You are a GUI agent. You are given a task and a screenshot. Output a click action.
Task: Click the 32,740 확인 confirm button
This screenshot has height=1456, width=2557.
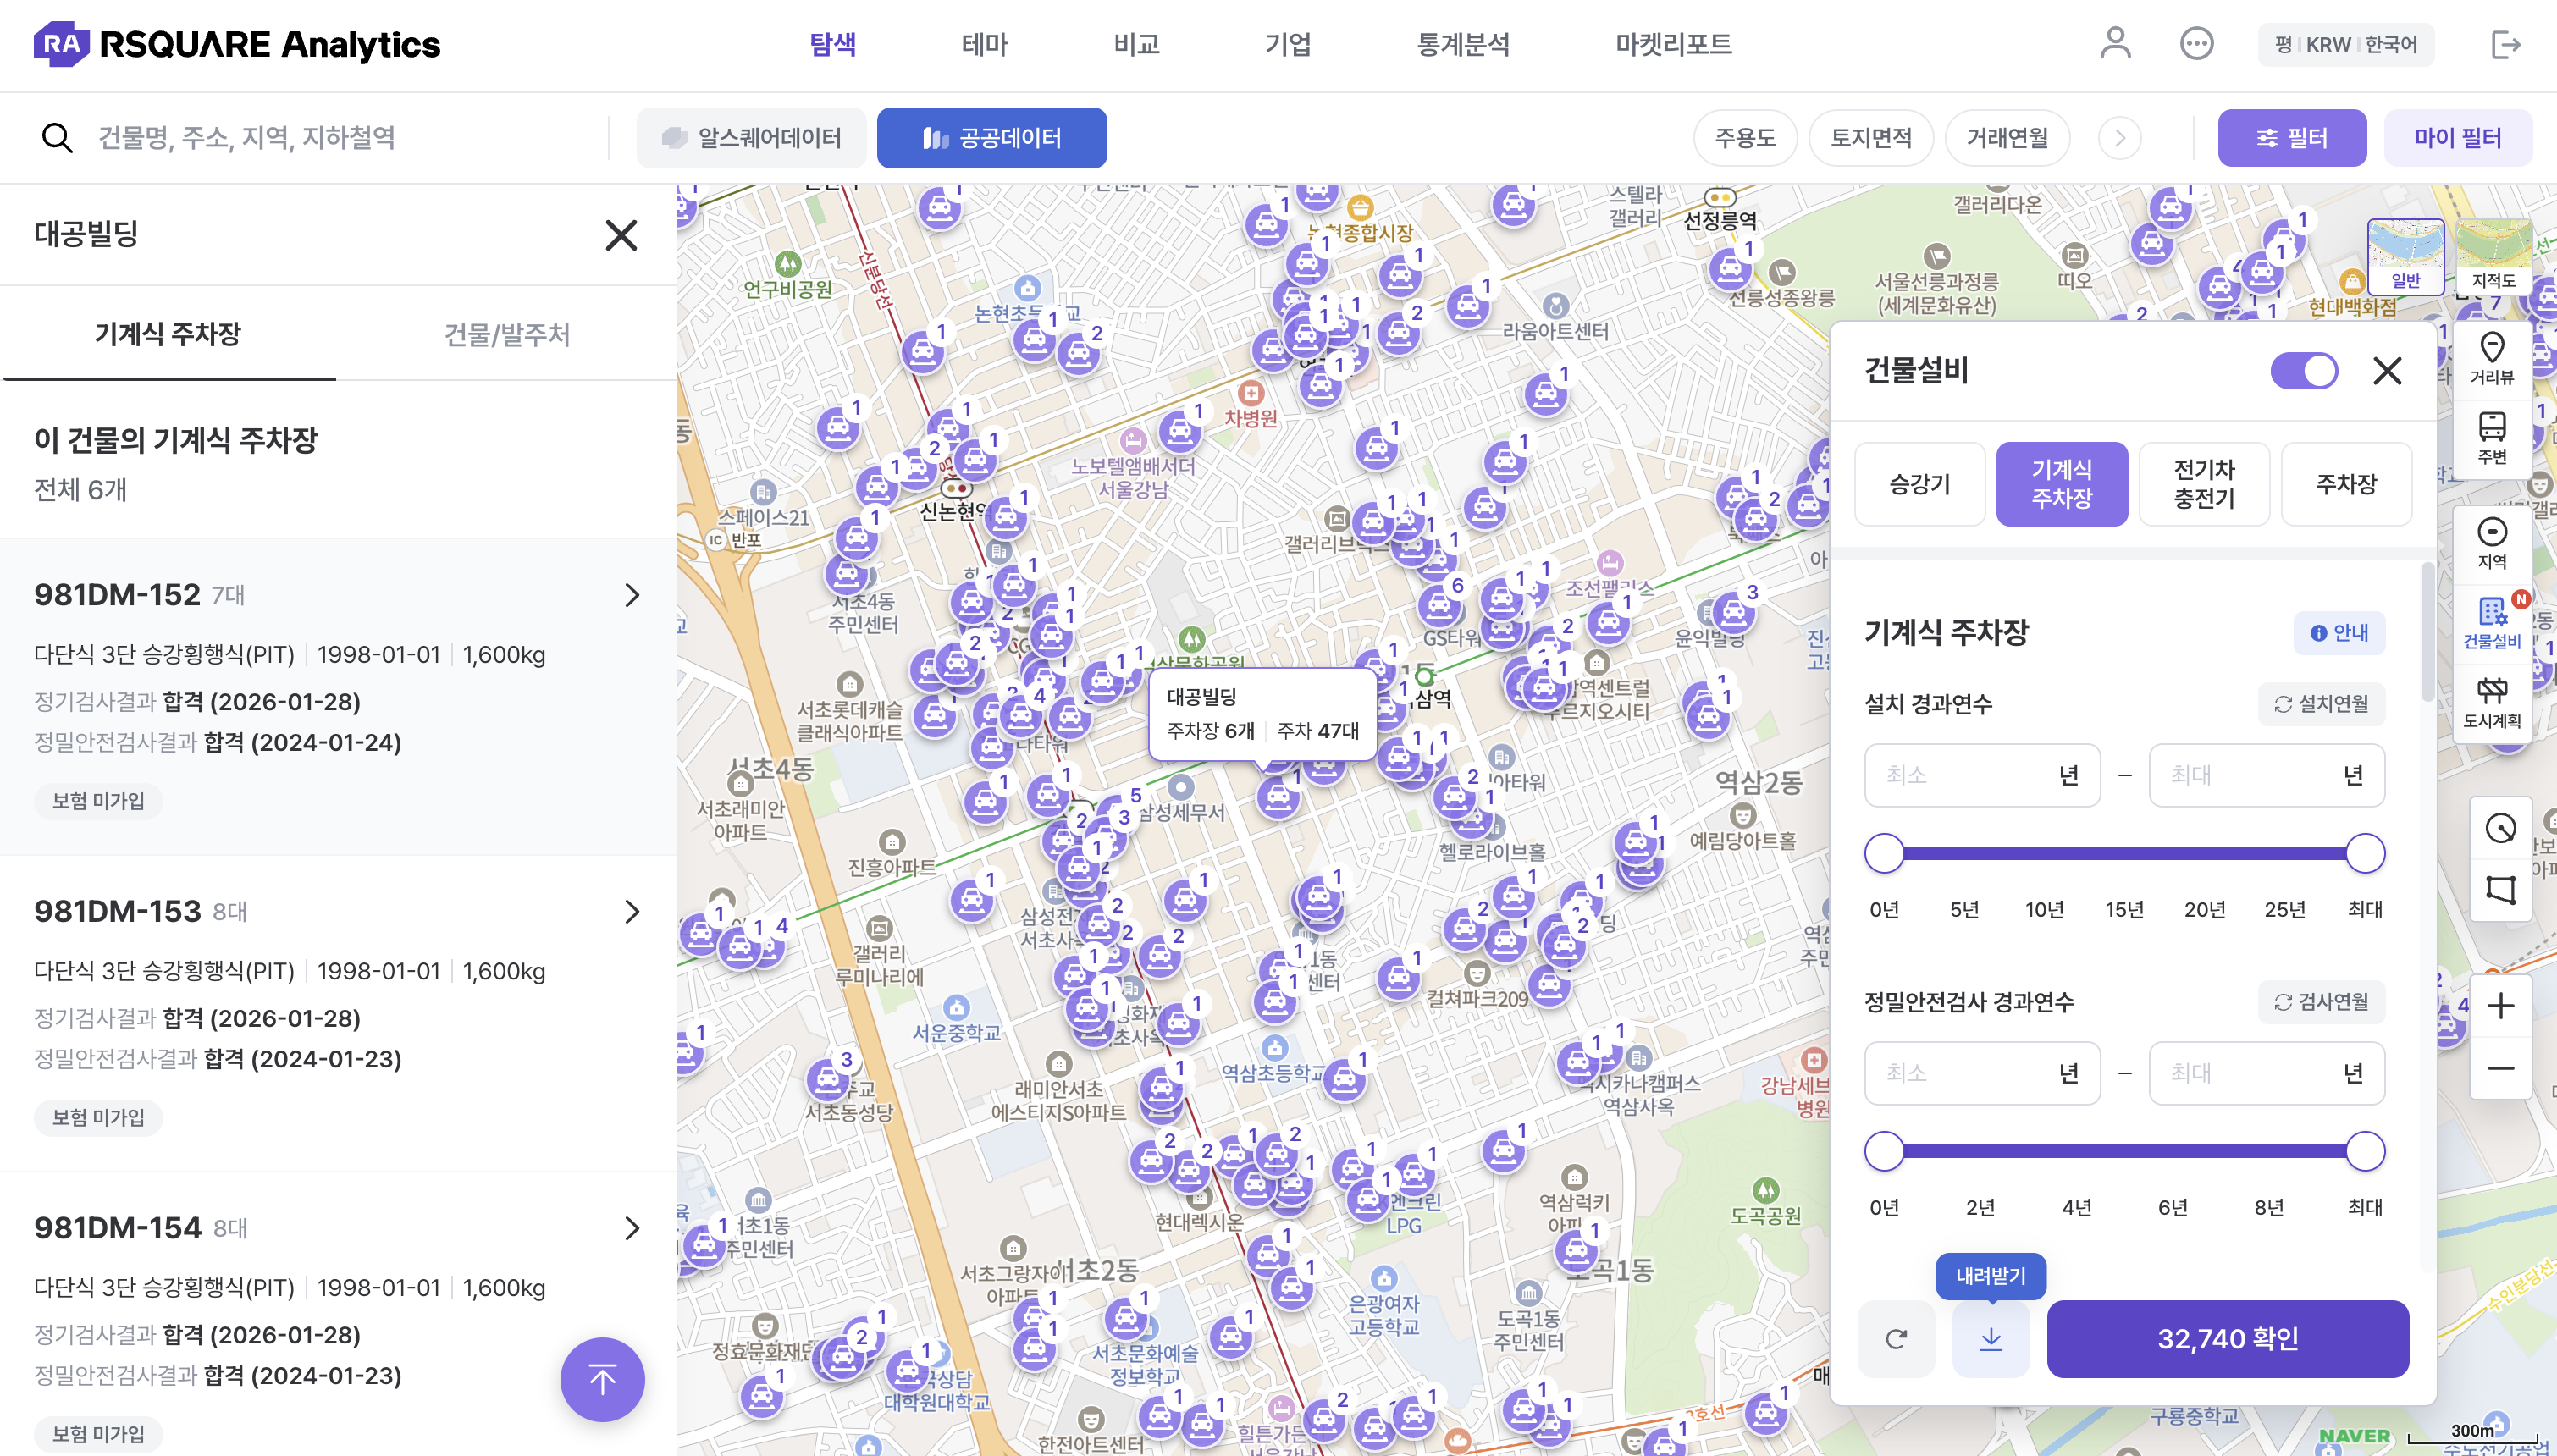pyautogui.click(x=2227, y=1338)
